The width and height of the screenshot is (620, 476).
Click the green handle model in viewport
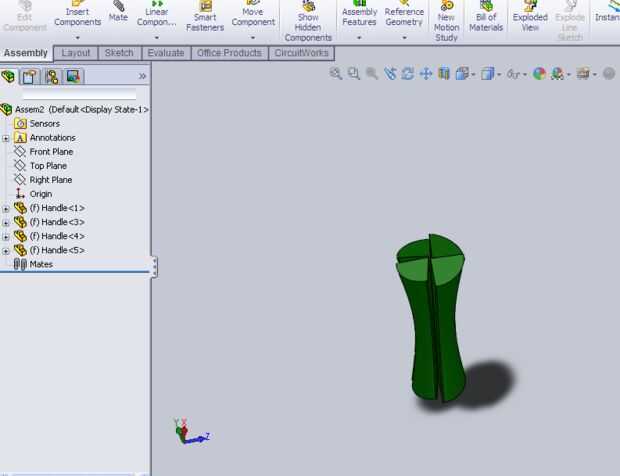tap(431, 320)
